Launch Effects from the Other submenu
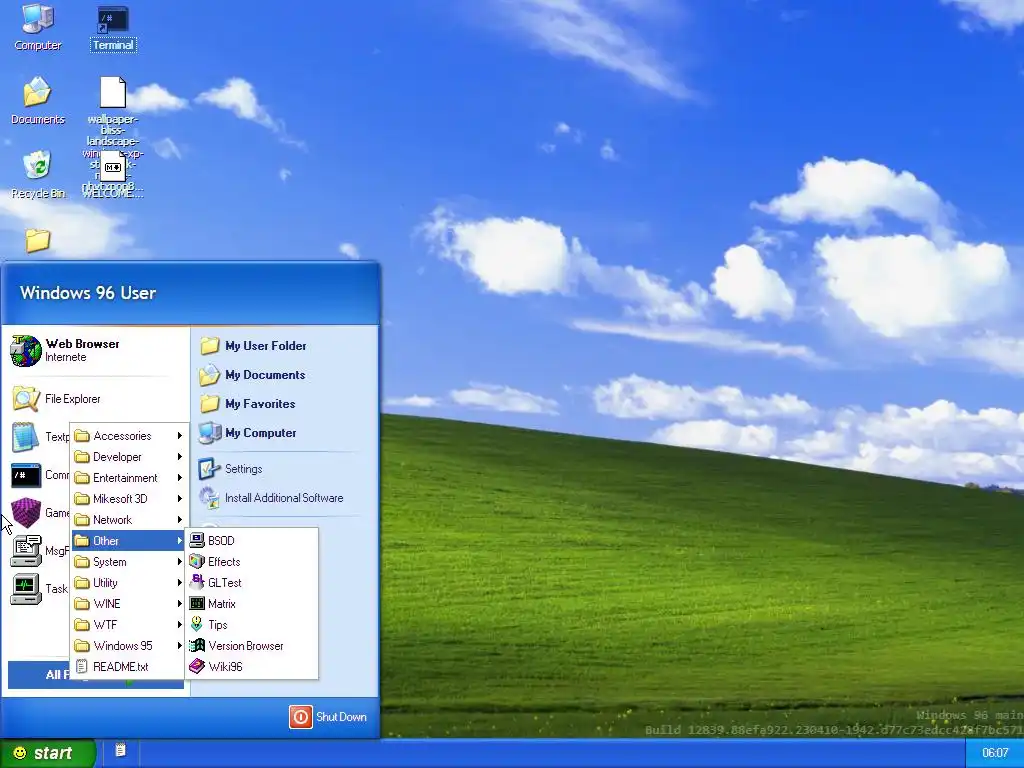Screen dimensions: 1024x768 [x=252, y=562]
